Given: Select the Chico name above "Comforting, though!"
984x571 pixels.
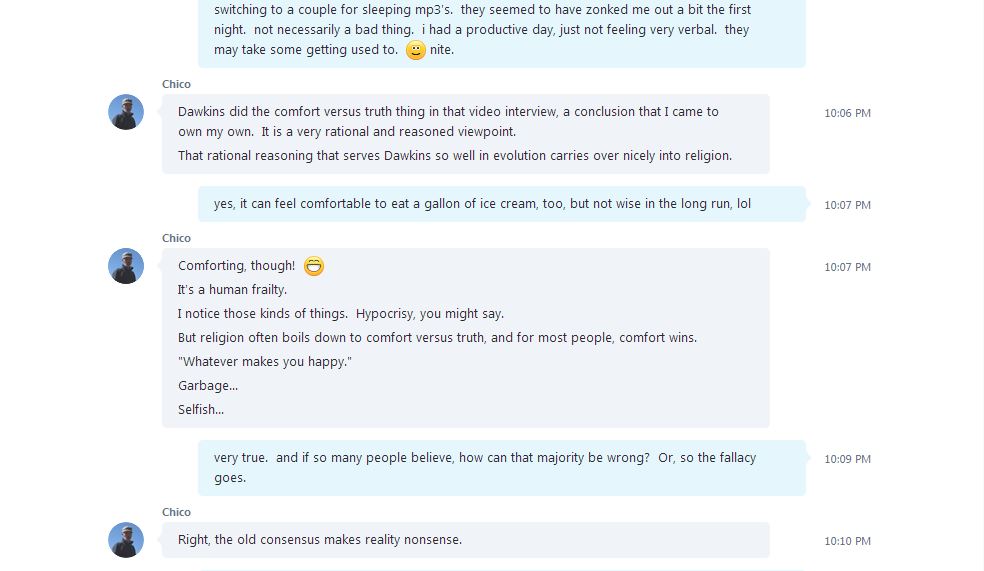Looking at the screenshot, I should pyautogui.click(x=176, y=238).
